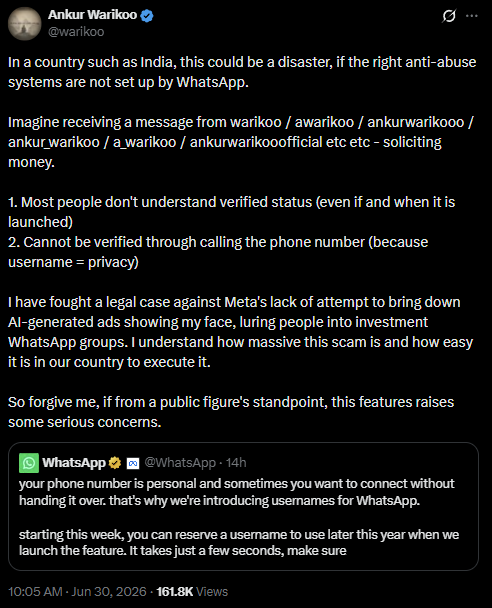Open the @warikoo handle link
The image size is (492, 608).
76,31
